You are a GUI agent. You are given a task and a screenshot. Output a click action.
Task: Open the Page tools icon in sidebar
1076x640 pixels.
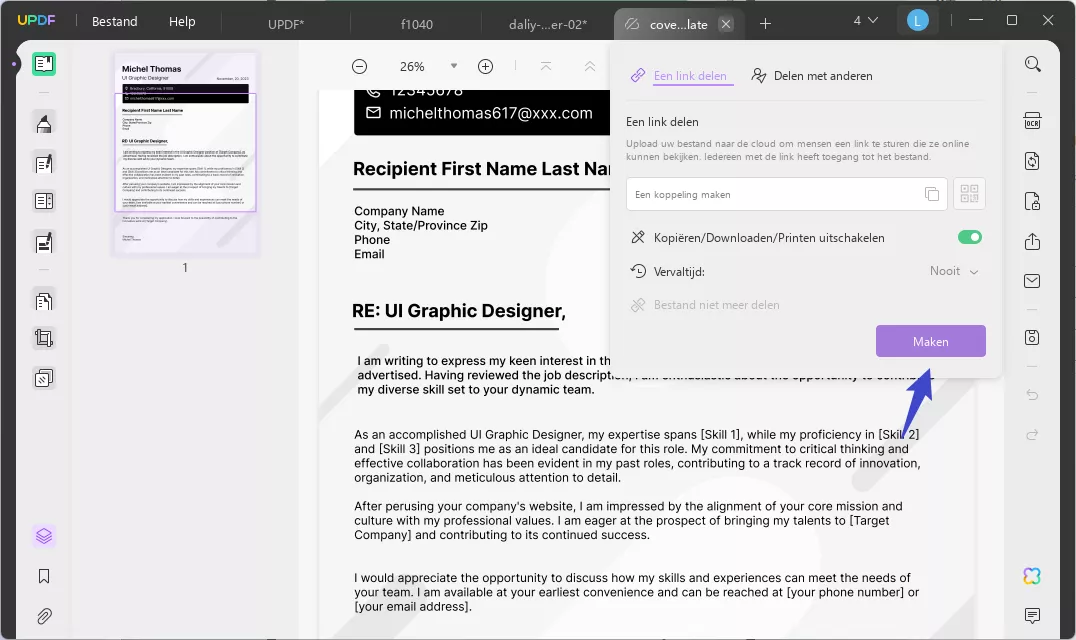44,301
